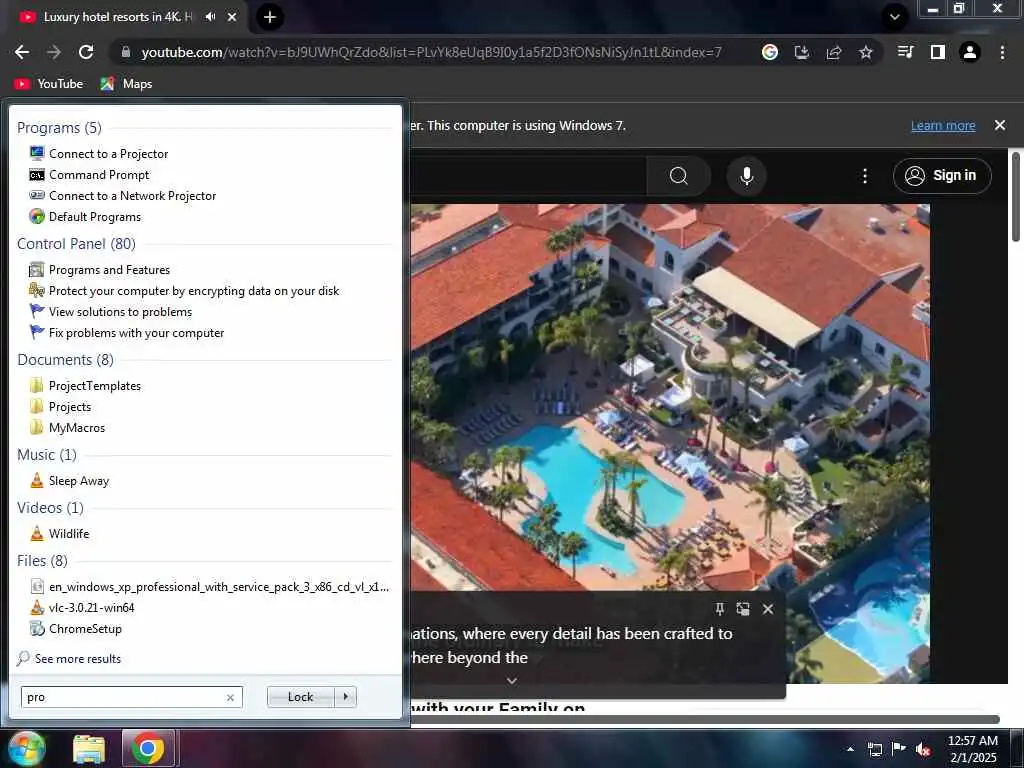The image size is (1024, 768).
Task: Dismiss the Windows 7 notification bar
Action: point(1000,125)
